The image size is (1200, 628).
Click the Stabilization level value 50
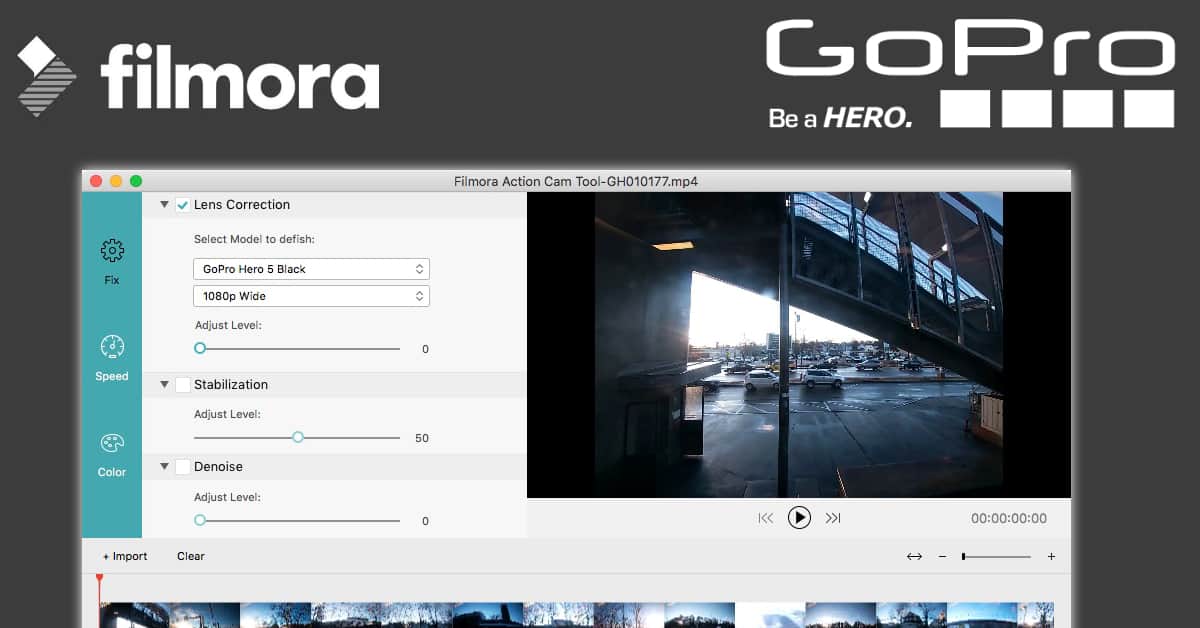pyautogui.click(x=422, y=438)
